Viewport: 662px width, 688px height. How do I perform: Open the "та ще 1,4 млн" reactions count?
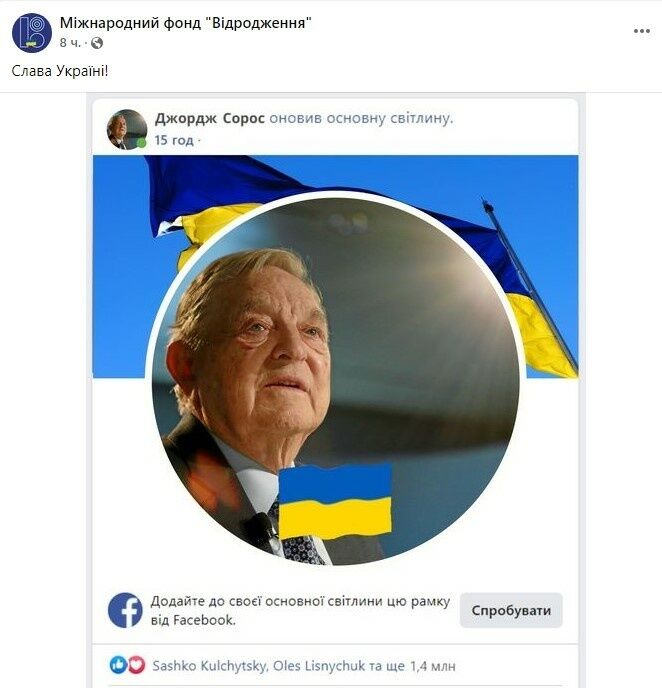click(x=412, y=666)
